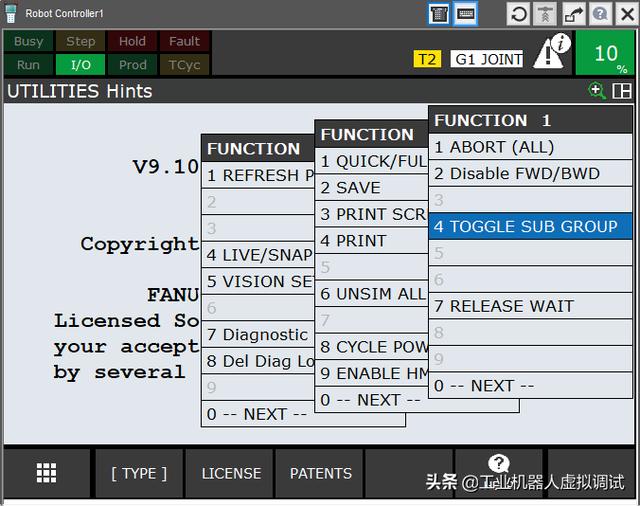Image resolution: width=640 pixels, height=506 pixels.
Task: Open the [ TYPE ] softkey menu
Action: pyautogui.click(x=139, y=473)
